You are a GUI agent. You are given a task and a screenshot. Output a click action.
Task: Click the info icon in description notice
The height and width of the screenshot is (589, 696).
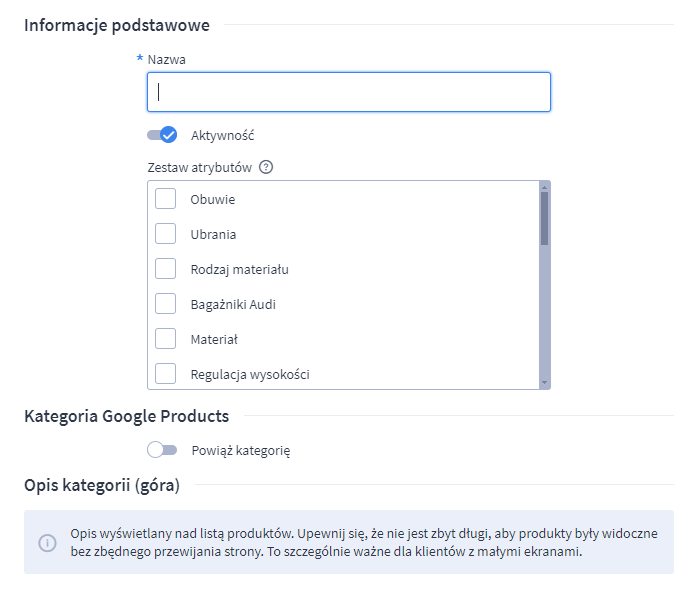click(47, 542)
